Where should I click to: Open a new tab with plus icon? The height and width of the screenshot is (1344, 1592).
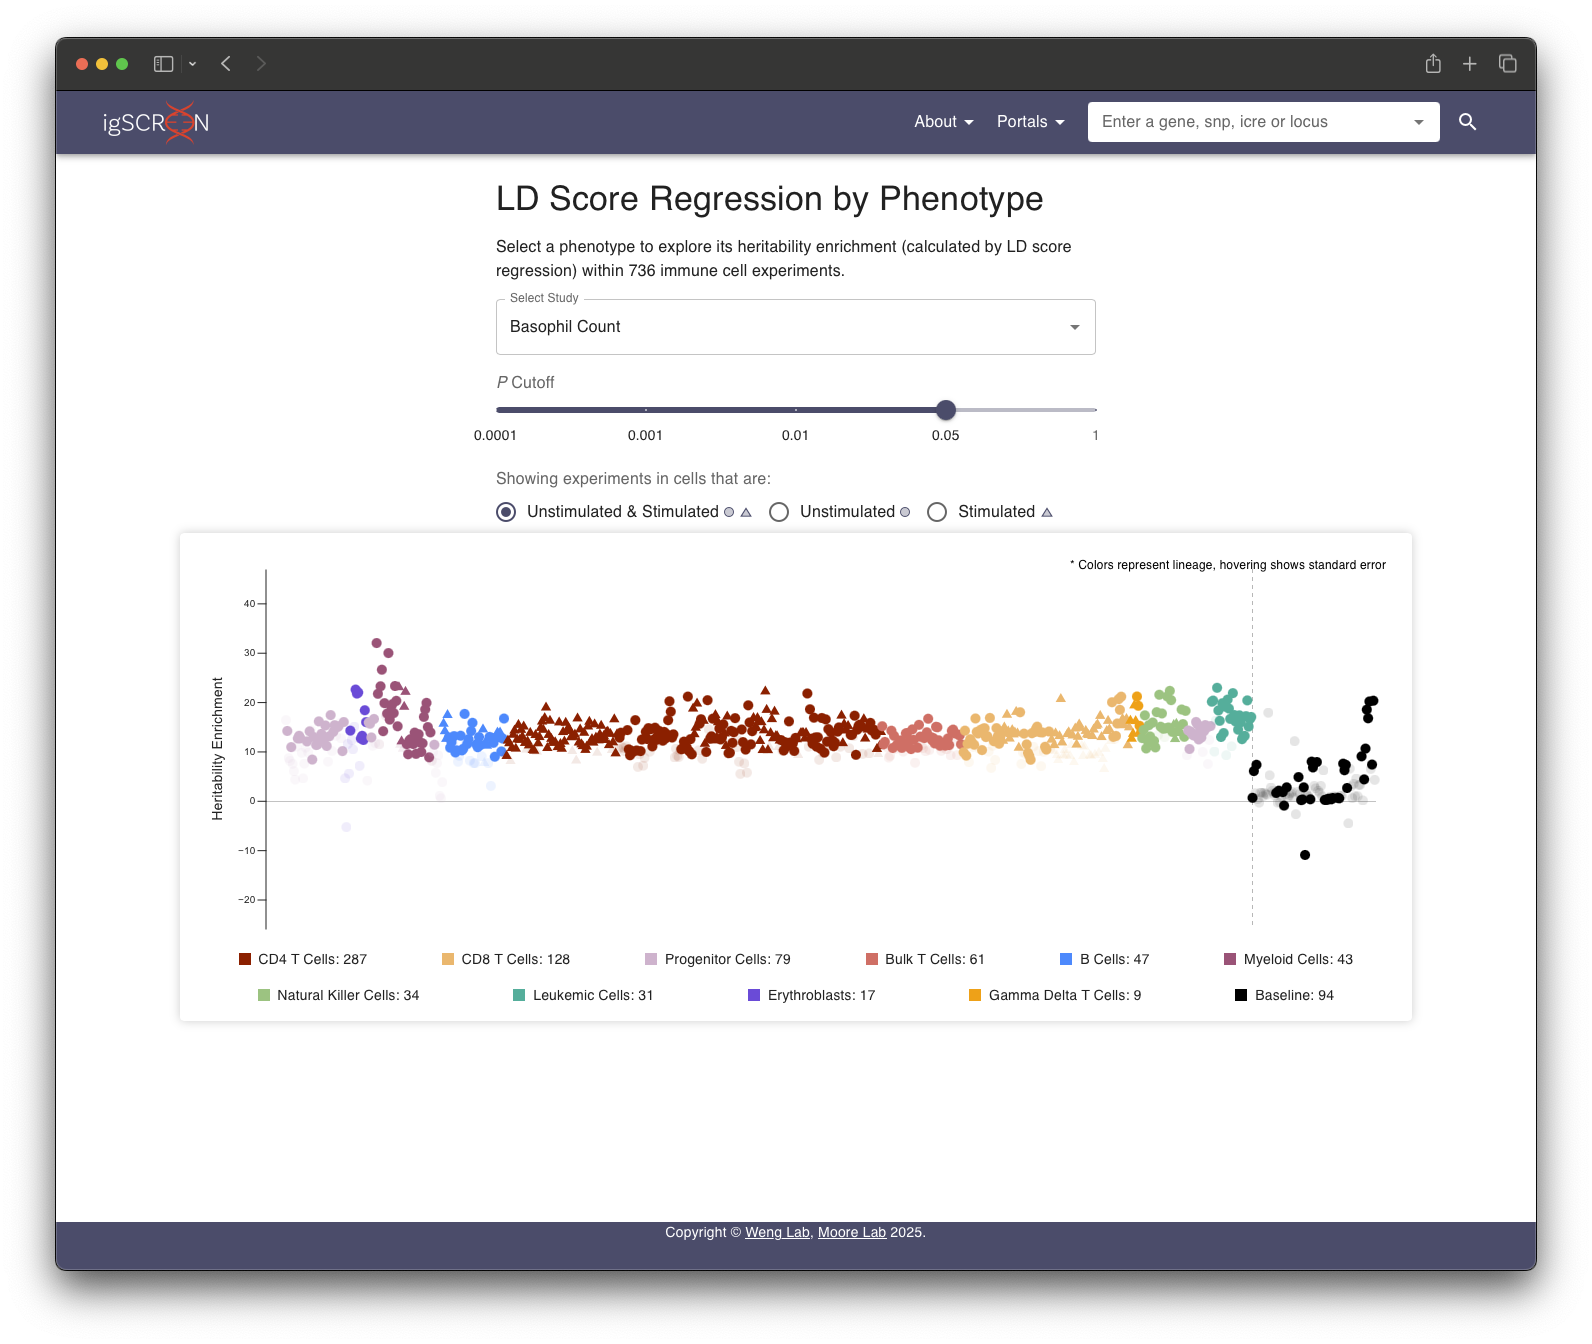pos(1470,64)
